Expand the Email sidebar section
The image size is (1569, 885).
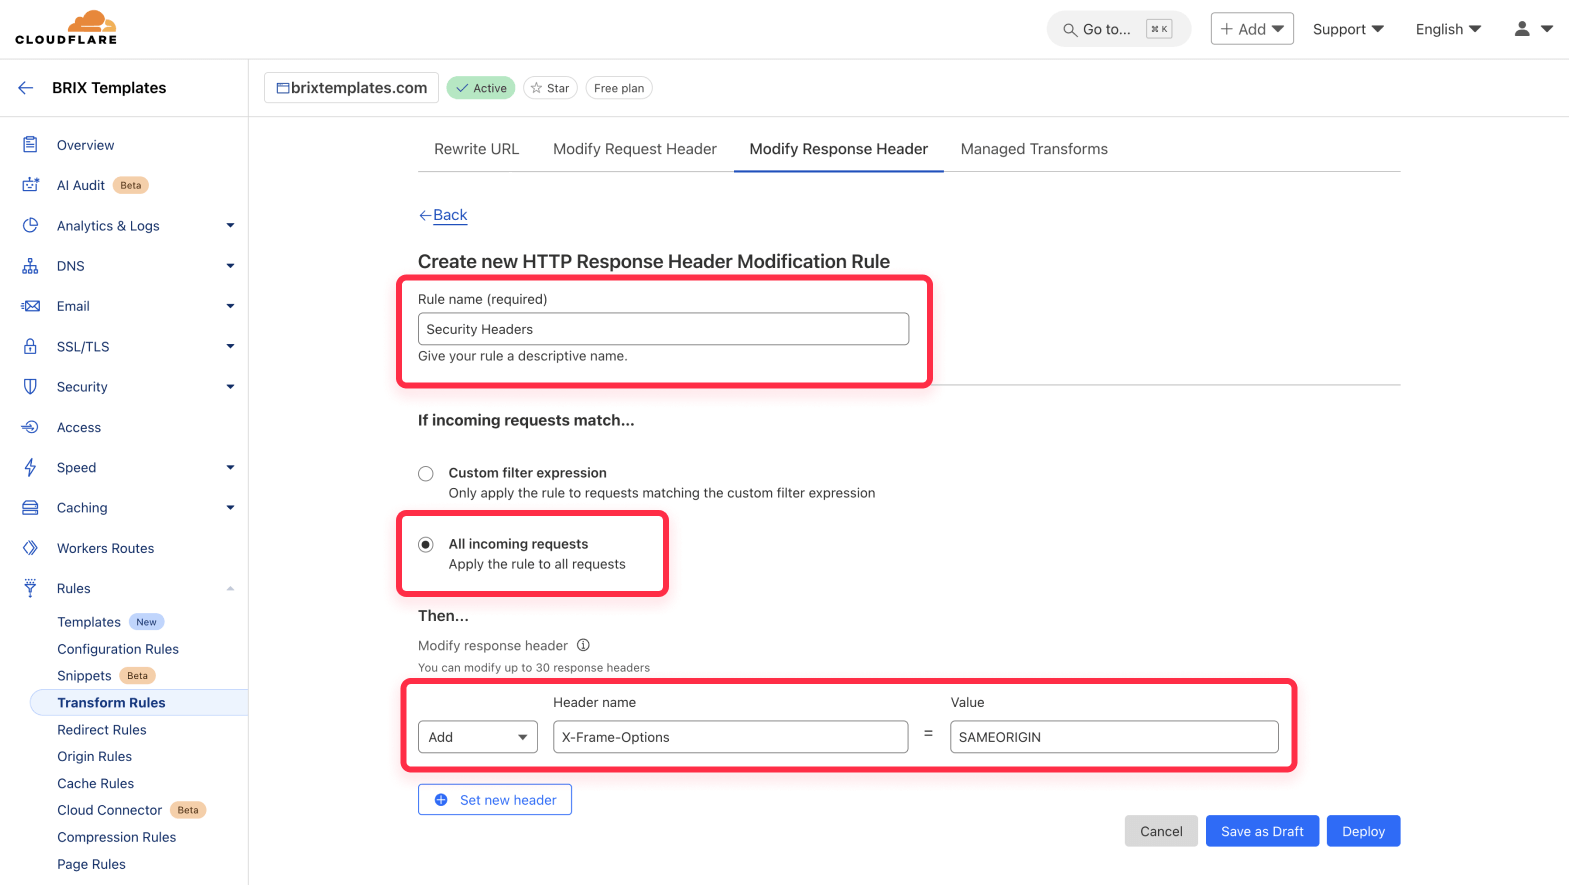(x=230, y=306)
